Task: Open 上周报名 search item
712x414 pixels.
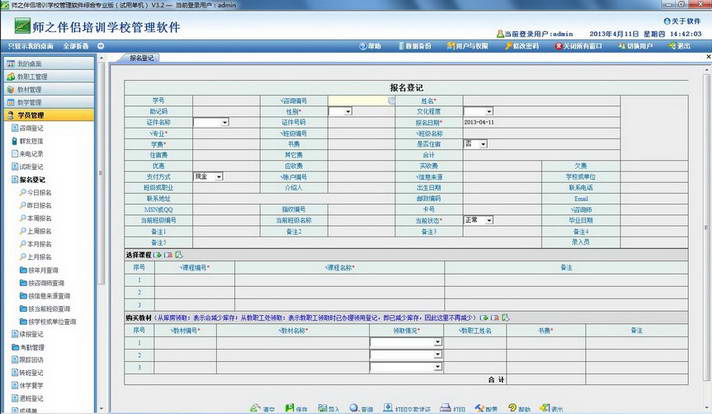Action: 35,231
